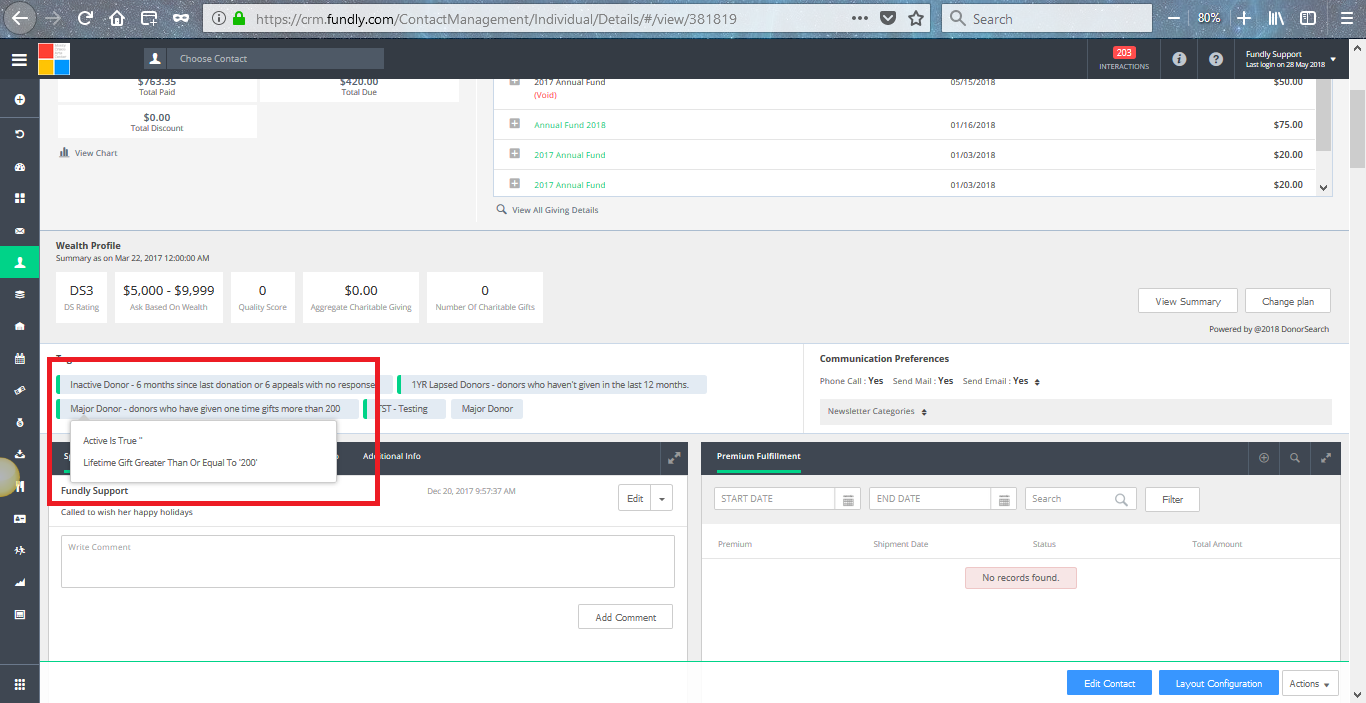Image resolution: width=1366 pixels, height=703 pixels.
Task: Open the rising chart sidebar icon
Action: click(19, 582)
